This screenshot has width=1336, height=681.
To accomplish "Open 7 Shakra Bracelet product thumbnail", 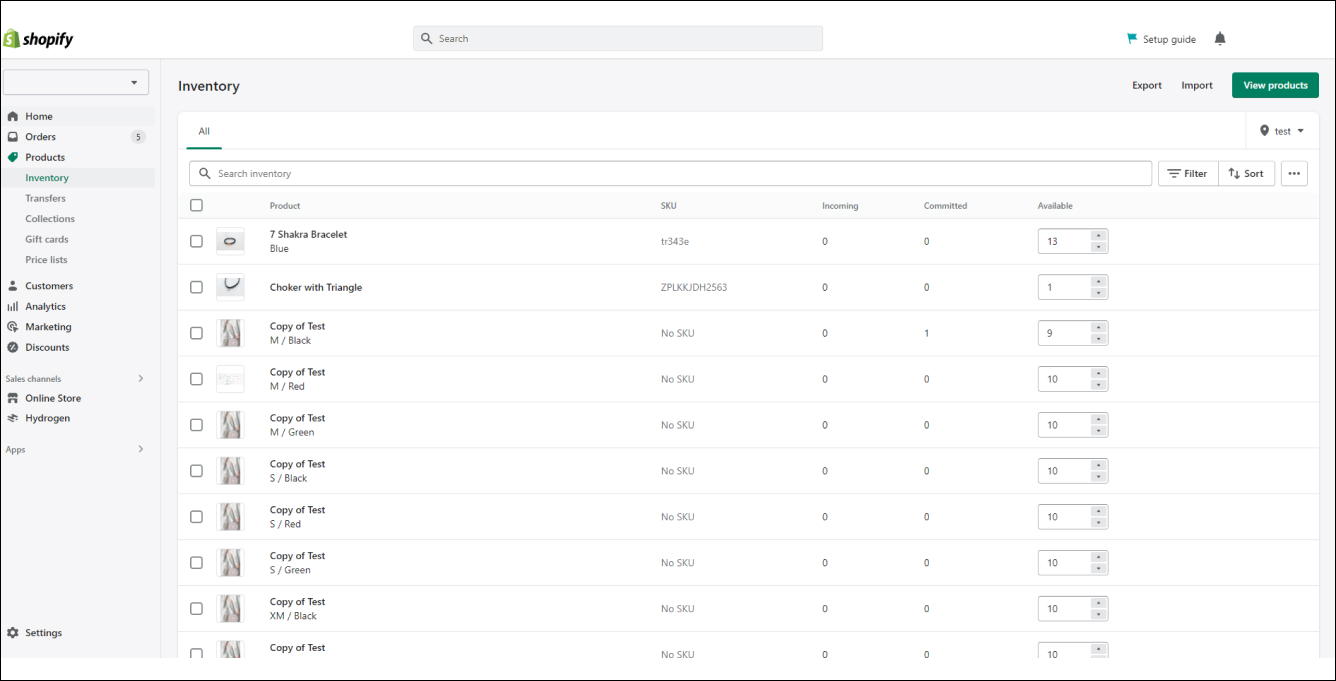I will click(230, 241).
